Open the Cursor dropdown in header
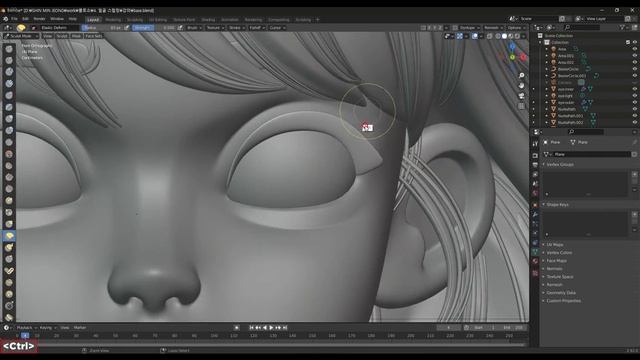This screenshot has width=640, height=360. click(x=277, y=28)
